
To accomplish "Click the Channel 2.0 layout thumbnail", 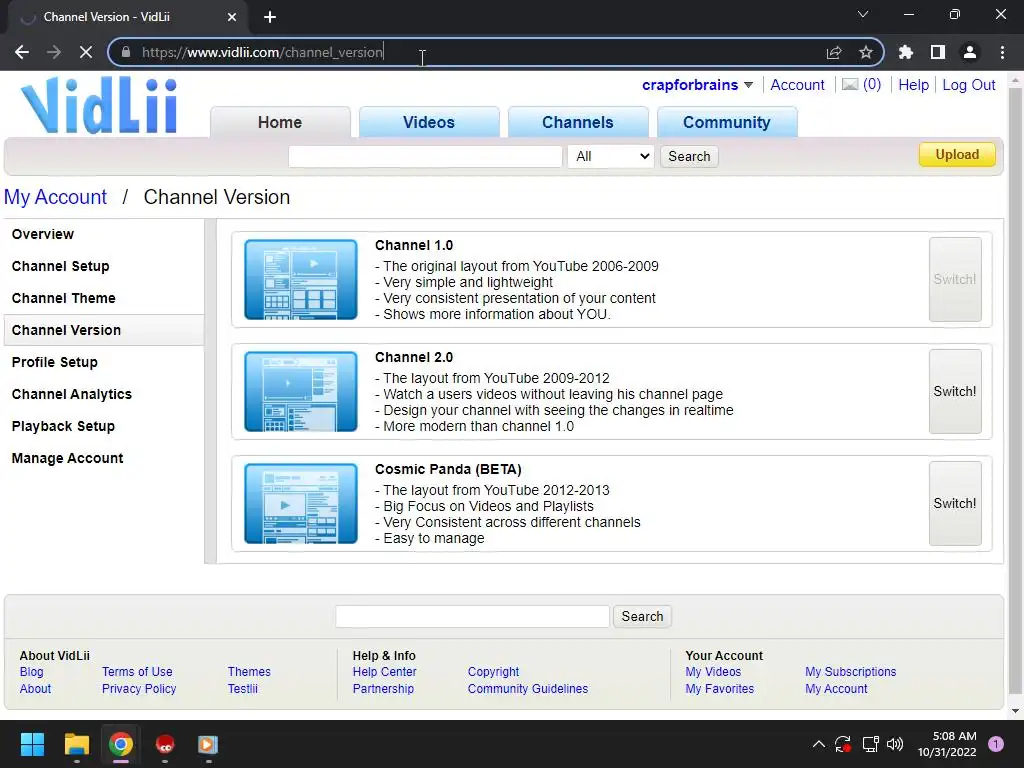I will (x=301, y=391).
